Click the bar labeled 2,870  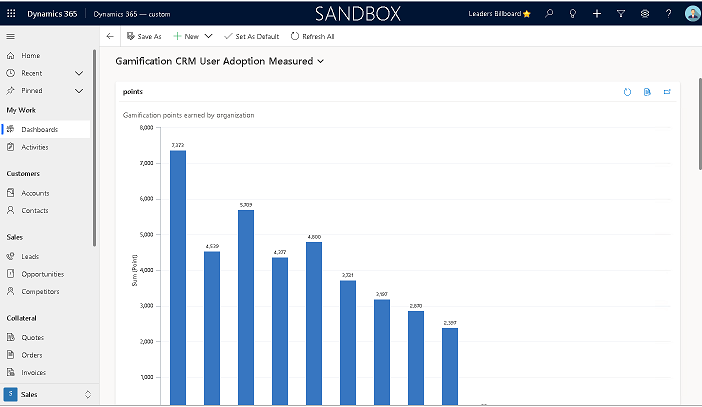click(416, 358)
